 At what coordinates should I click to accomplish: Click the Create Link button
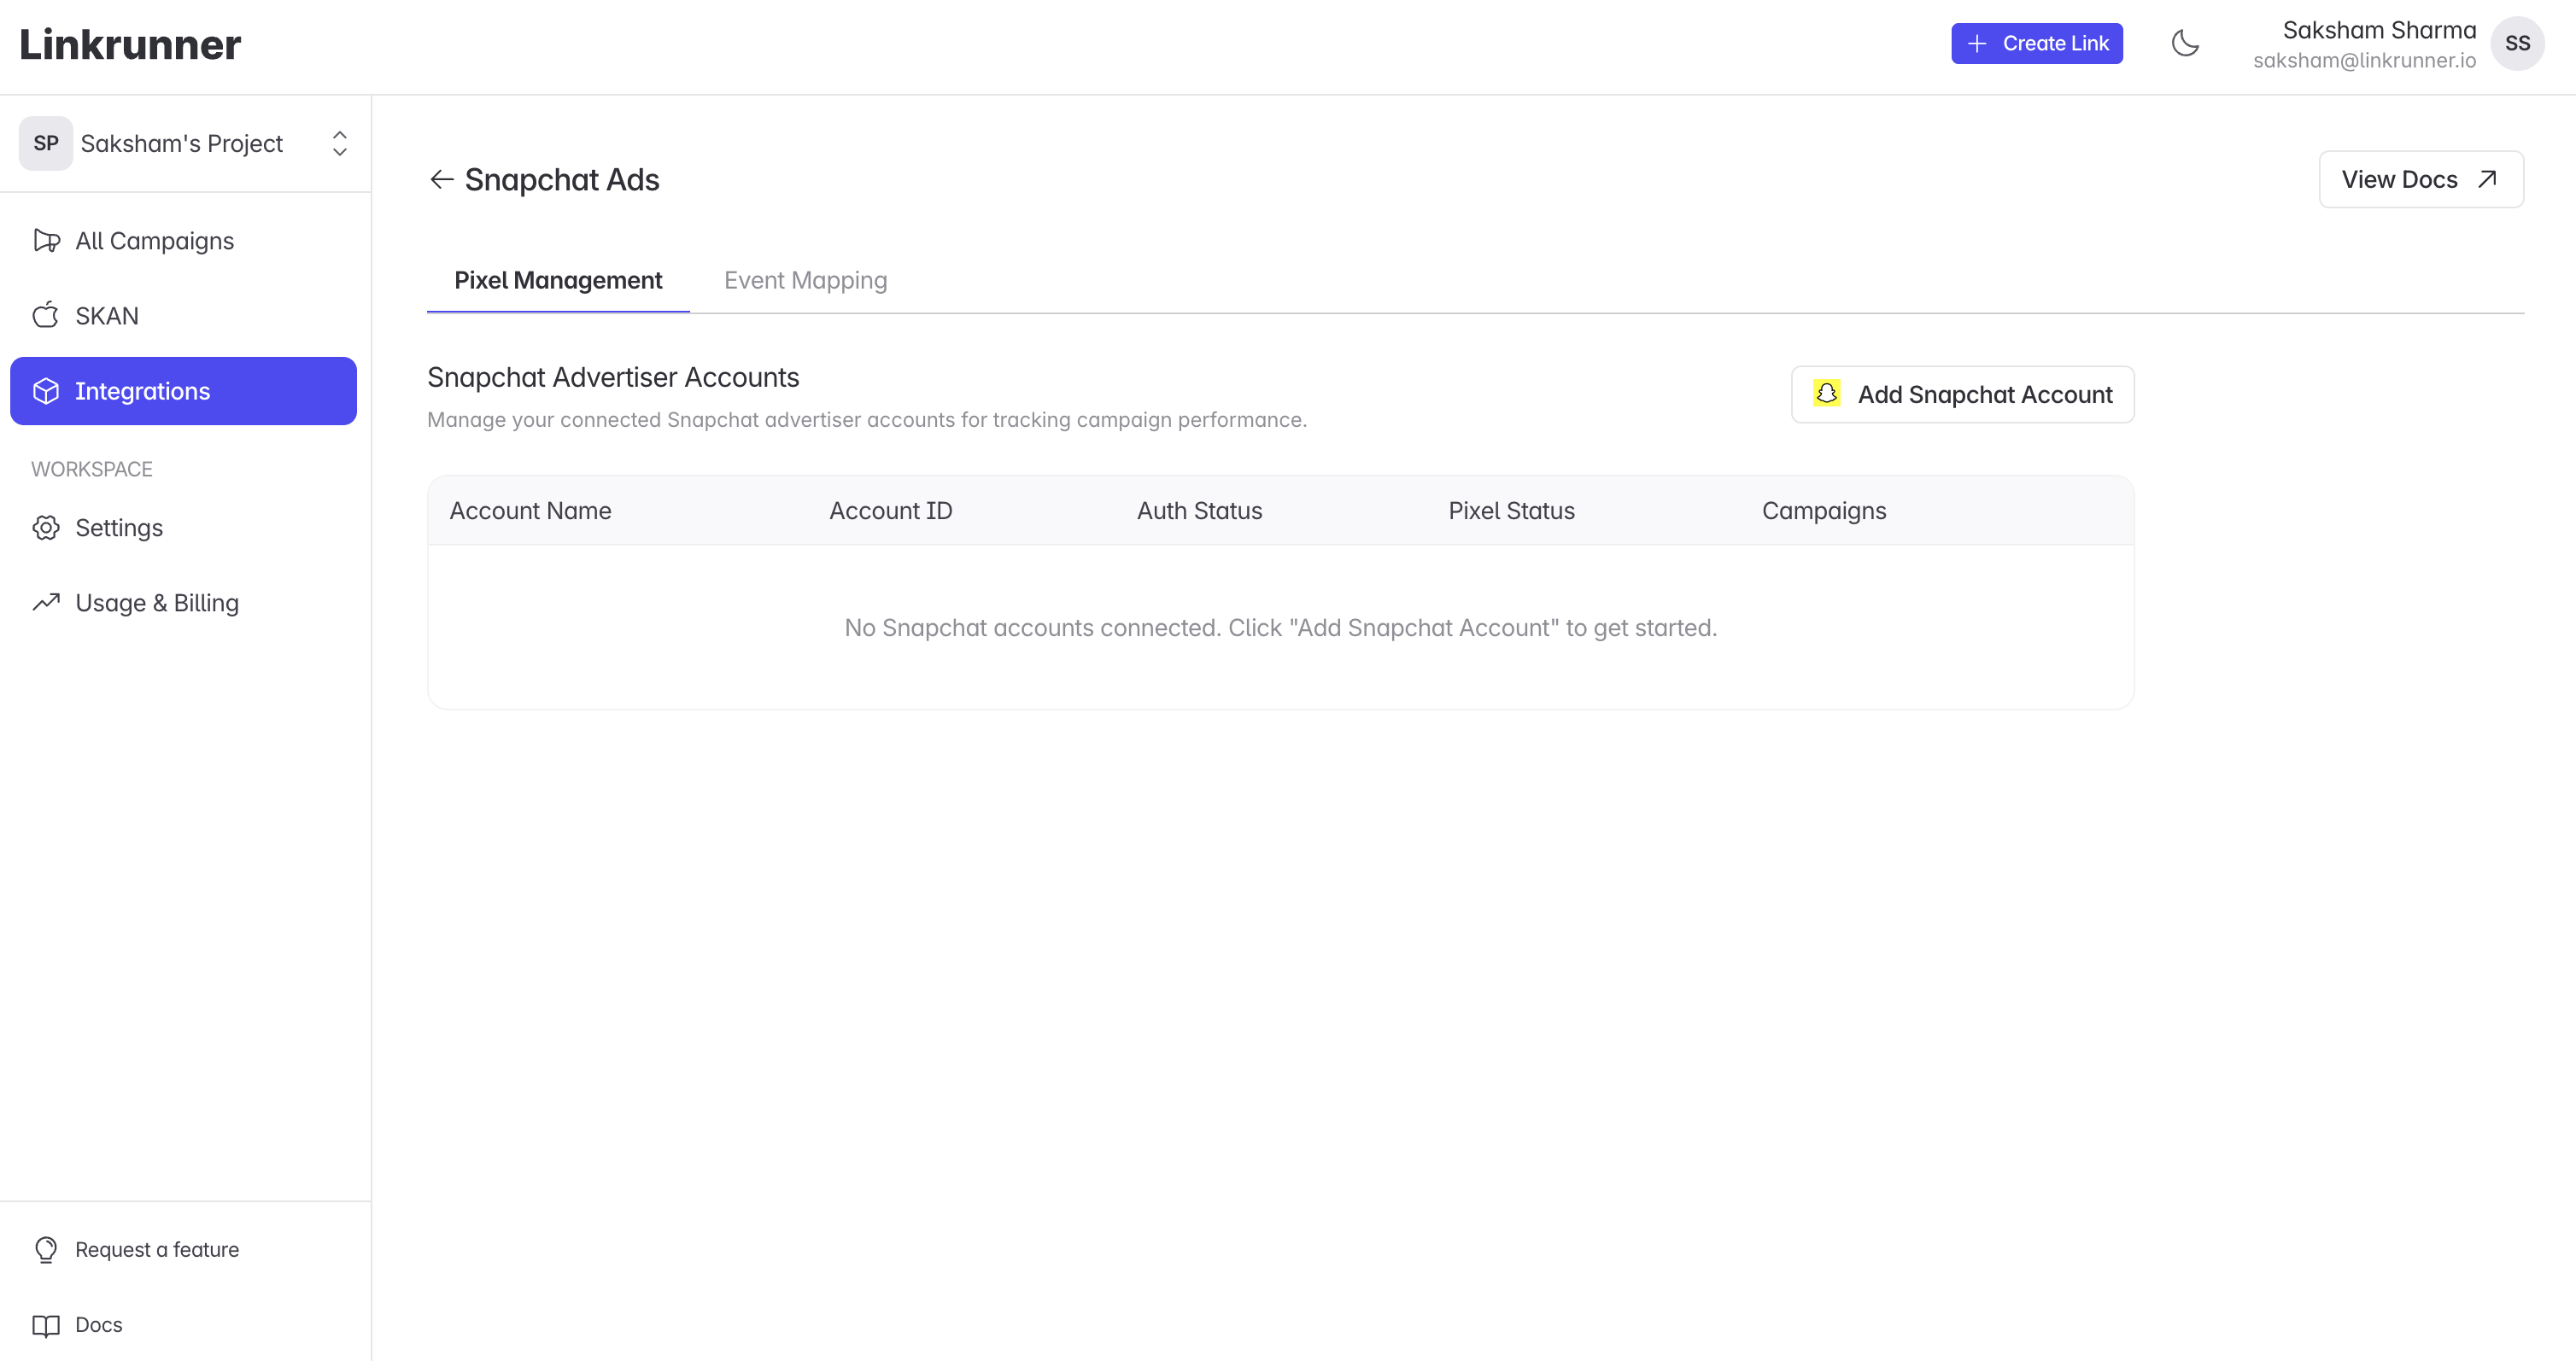coord(2036,43)
